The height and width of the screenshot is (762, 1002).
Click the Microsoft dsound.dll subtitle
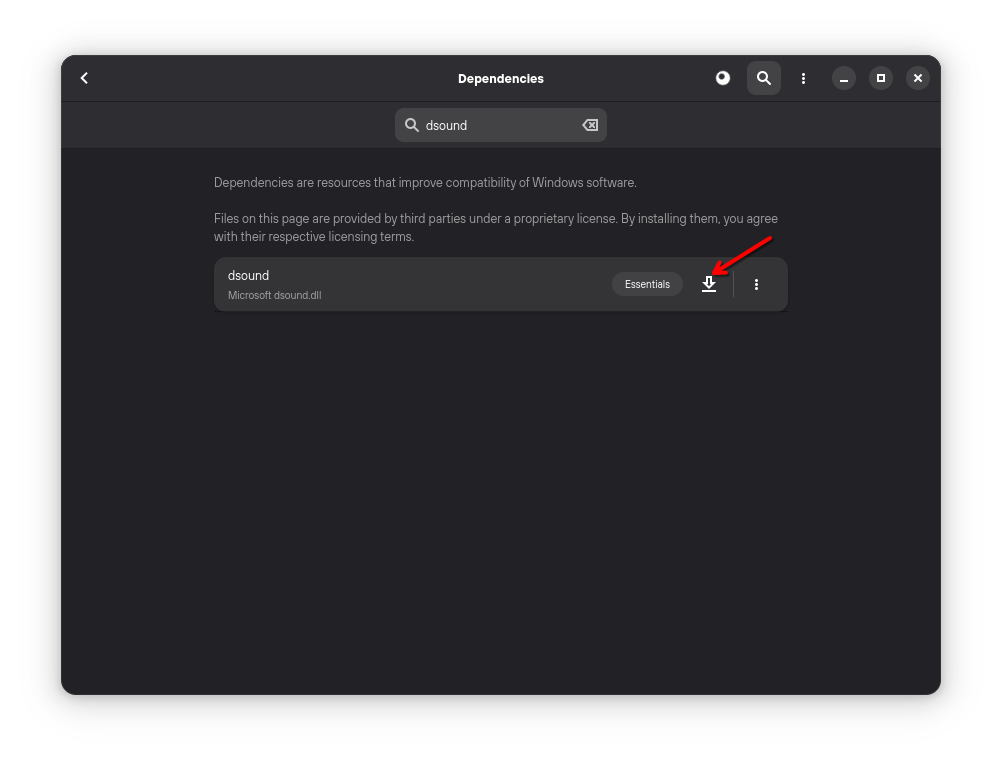point(275,296)
